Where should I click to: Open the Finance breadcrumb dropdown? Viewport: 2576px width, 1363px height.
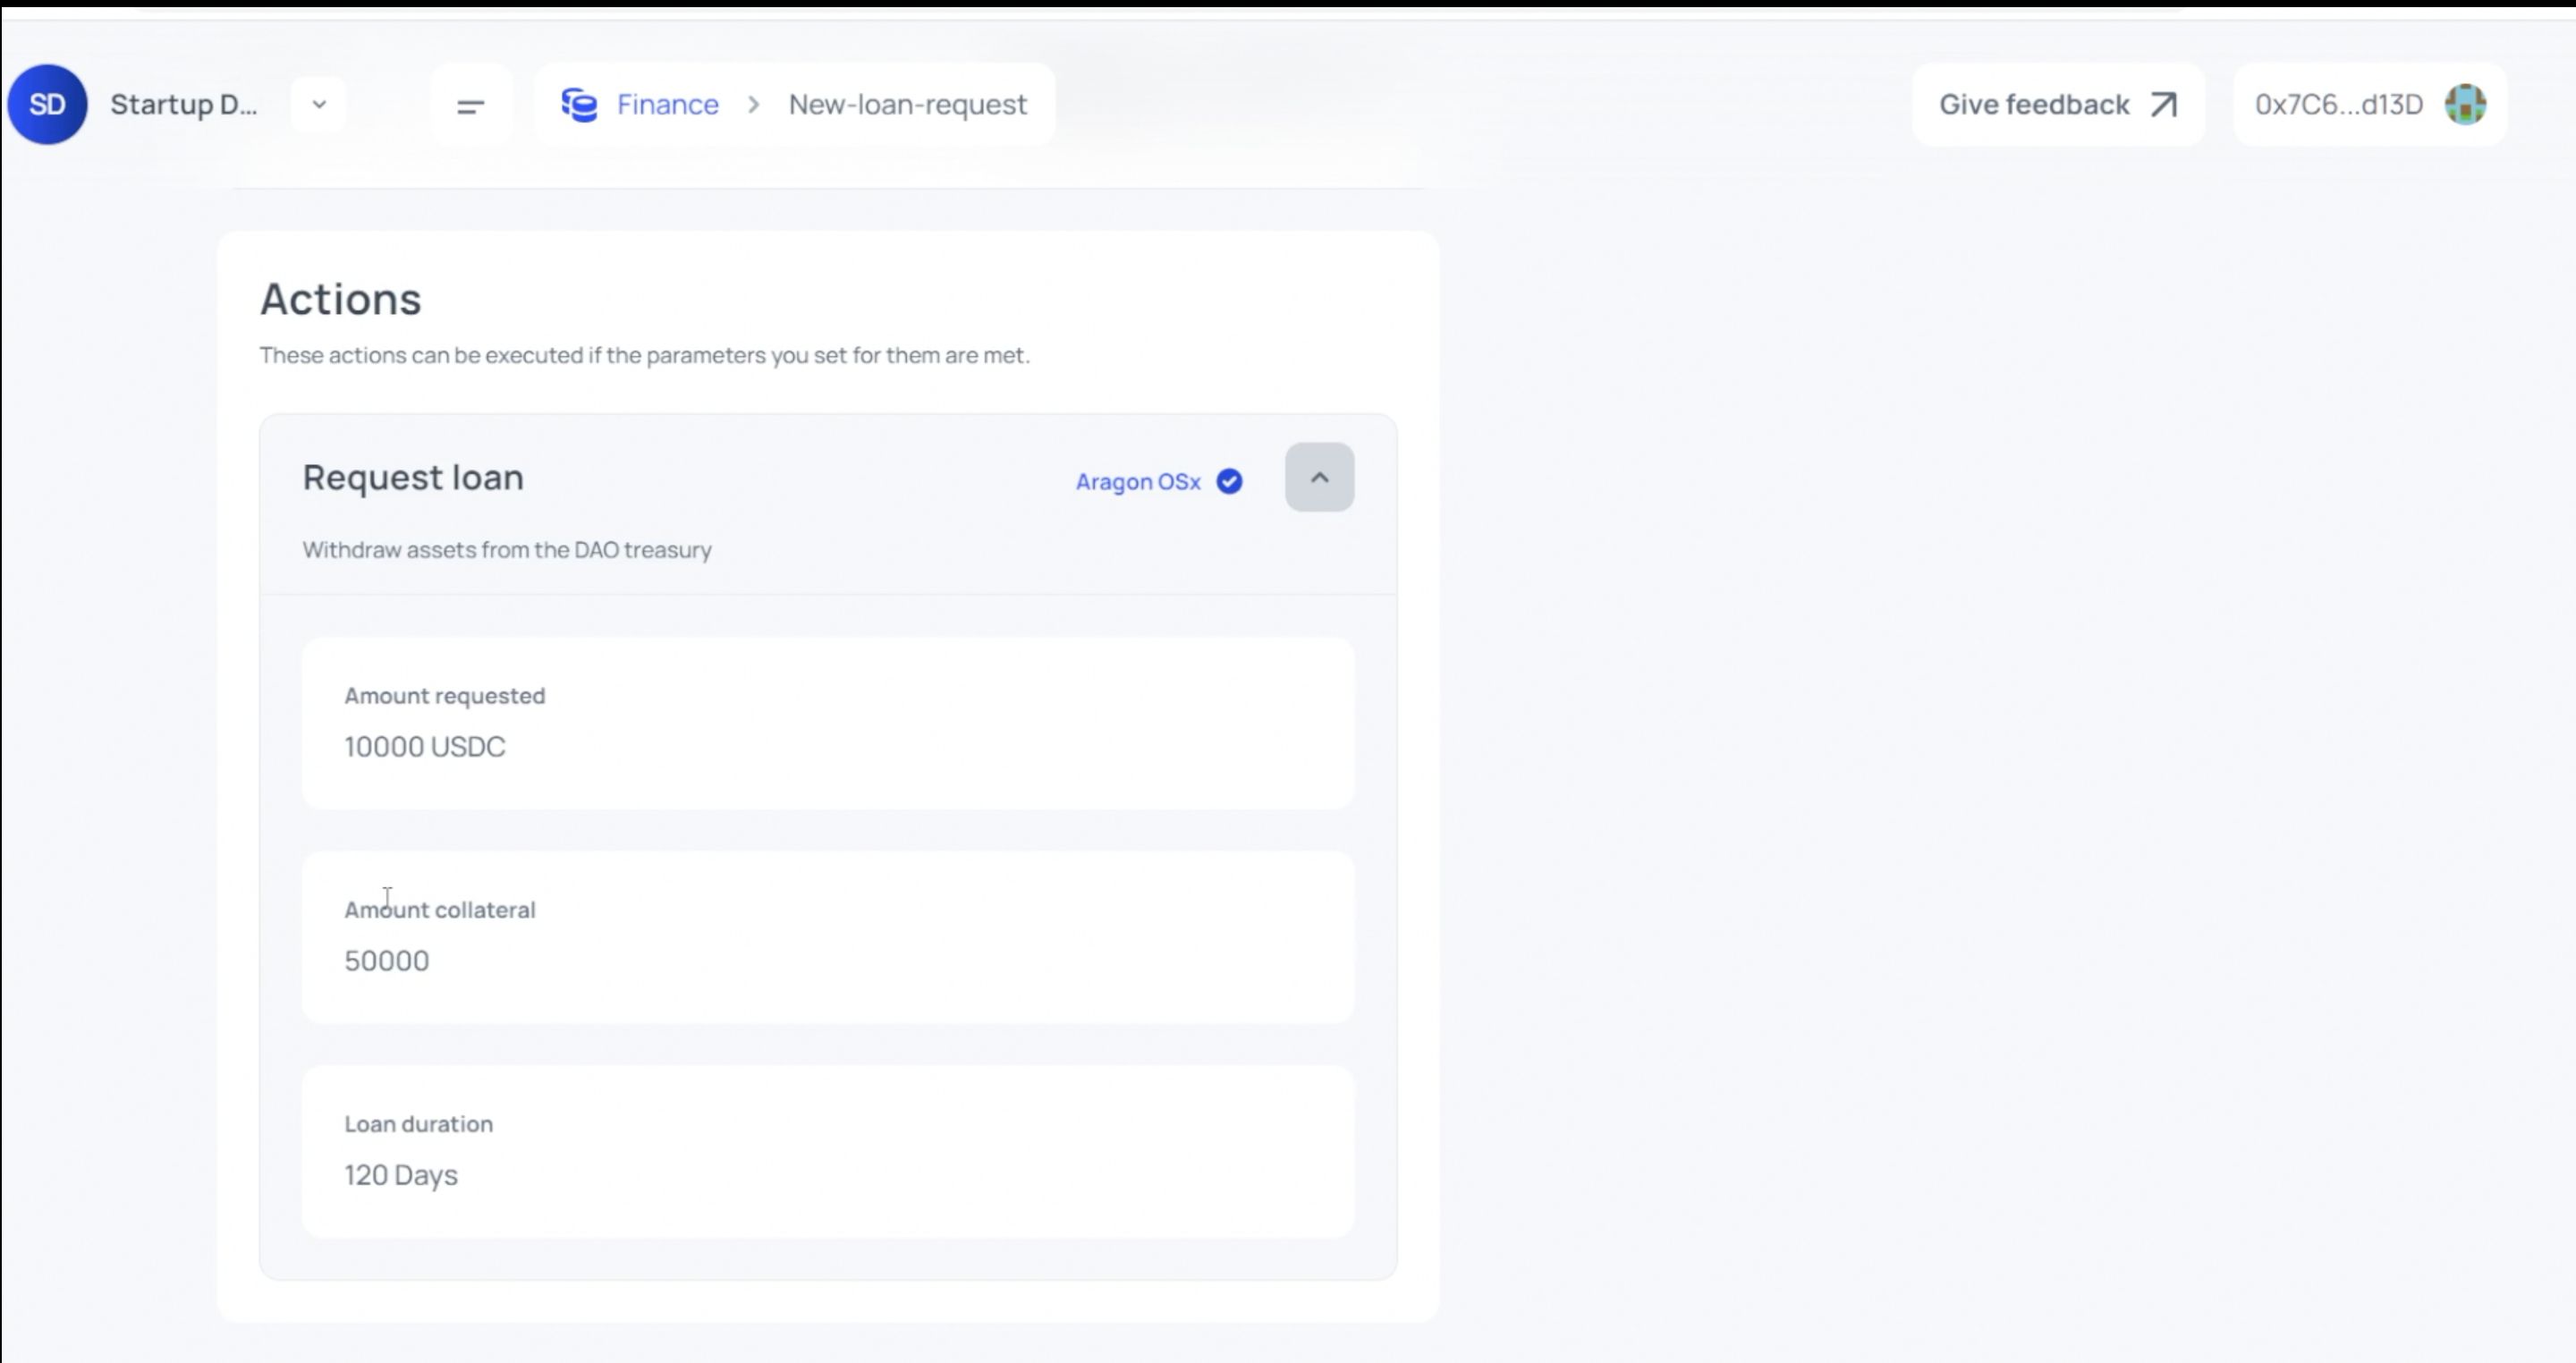[x=666, y=104]
